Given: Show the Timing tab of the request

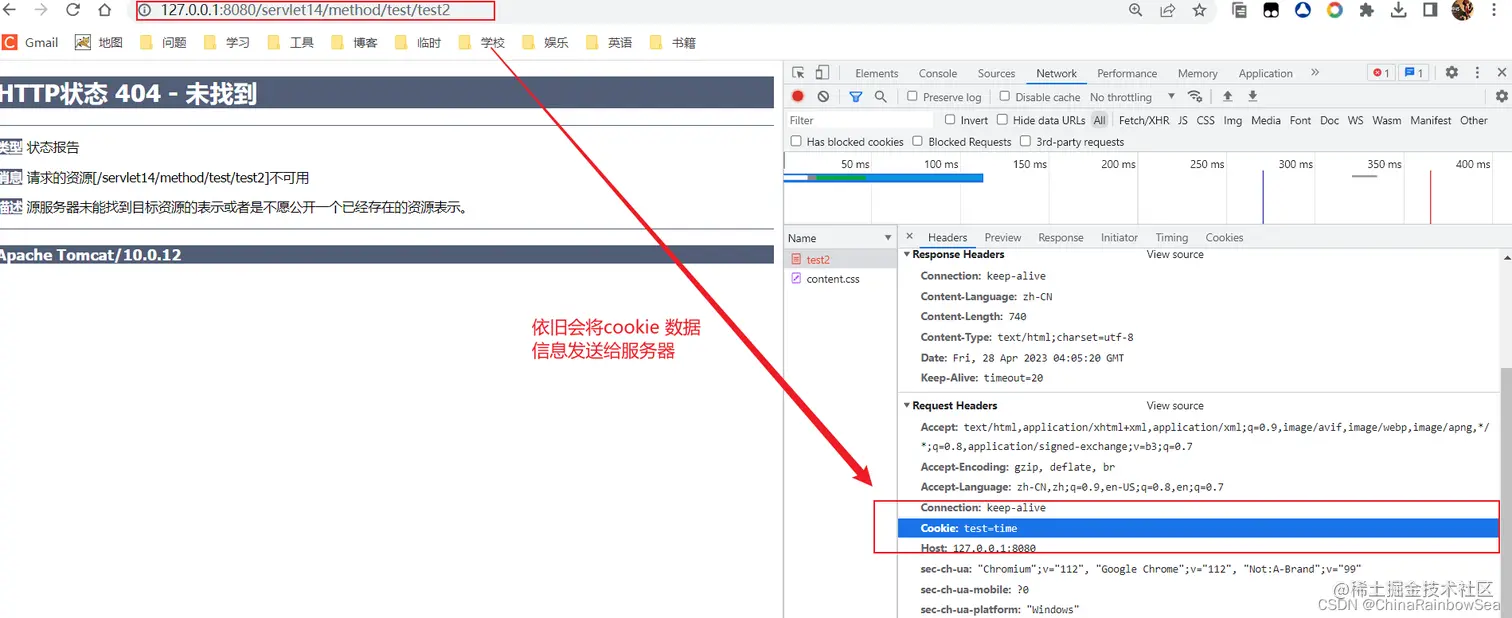Looking at the screenshot, I should 1171,238.
